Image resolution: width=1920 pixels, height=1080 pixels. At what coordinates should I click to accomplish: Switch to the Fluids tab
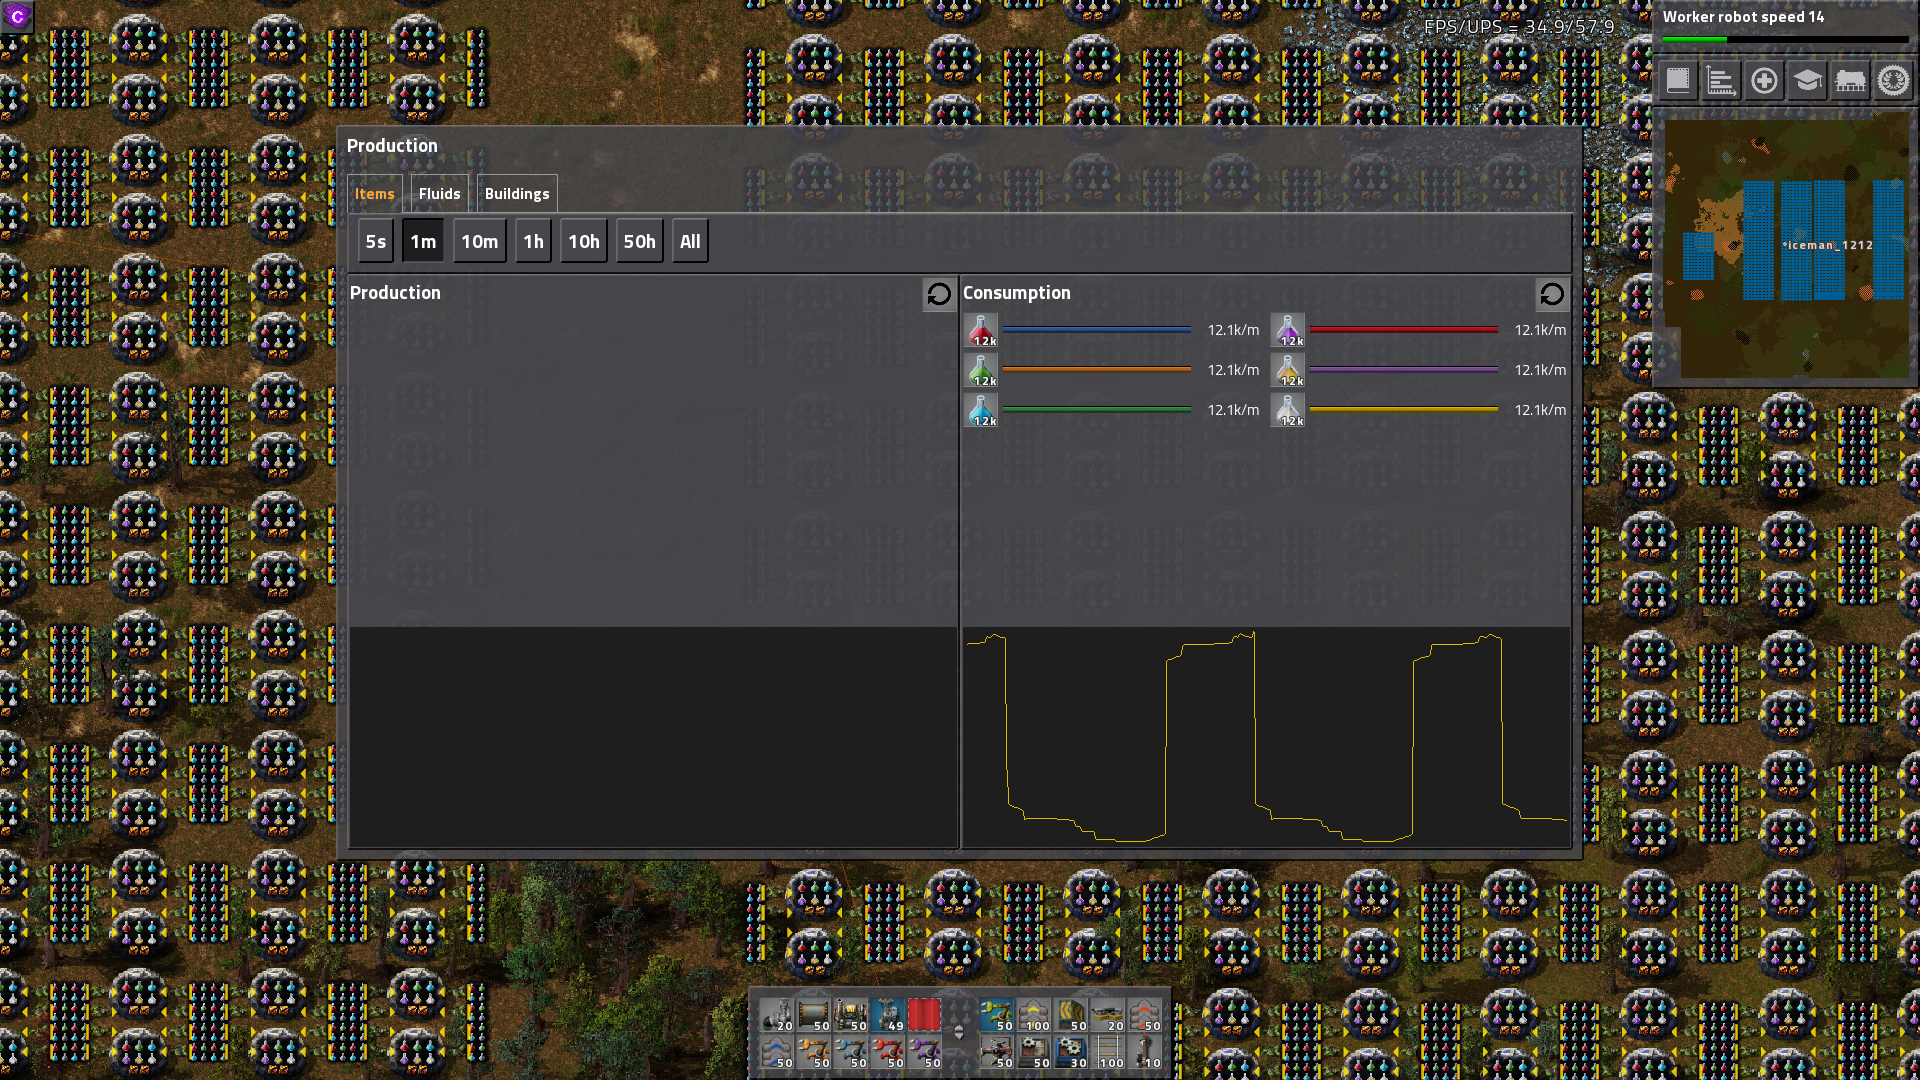(x=440, y=194)
